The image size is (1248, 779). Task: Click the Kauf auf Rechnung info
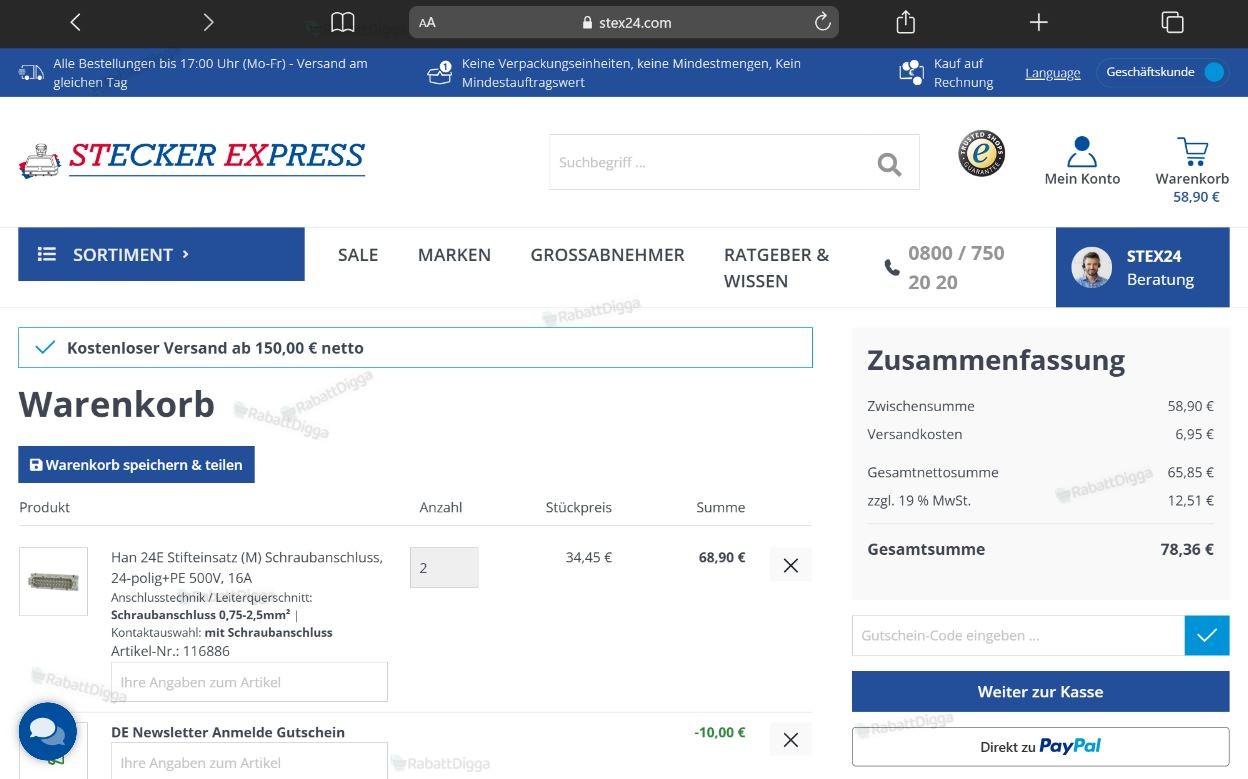tap(946, 73)
